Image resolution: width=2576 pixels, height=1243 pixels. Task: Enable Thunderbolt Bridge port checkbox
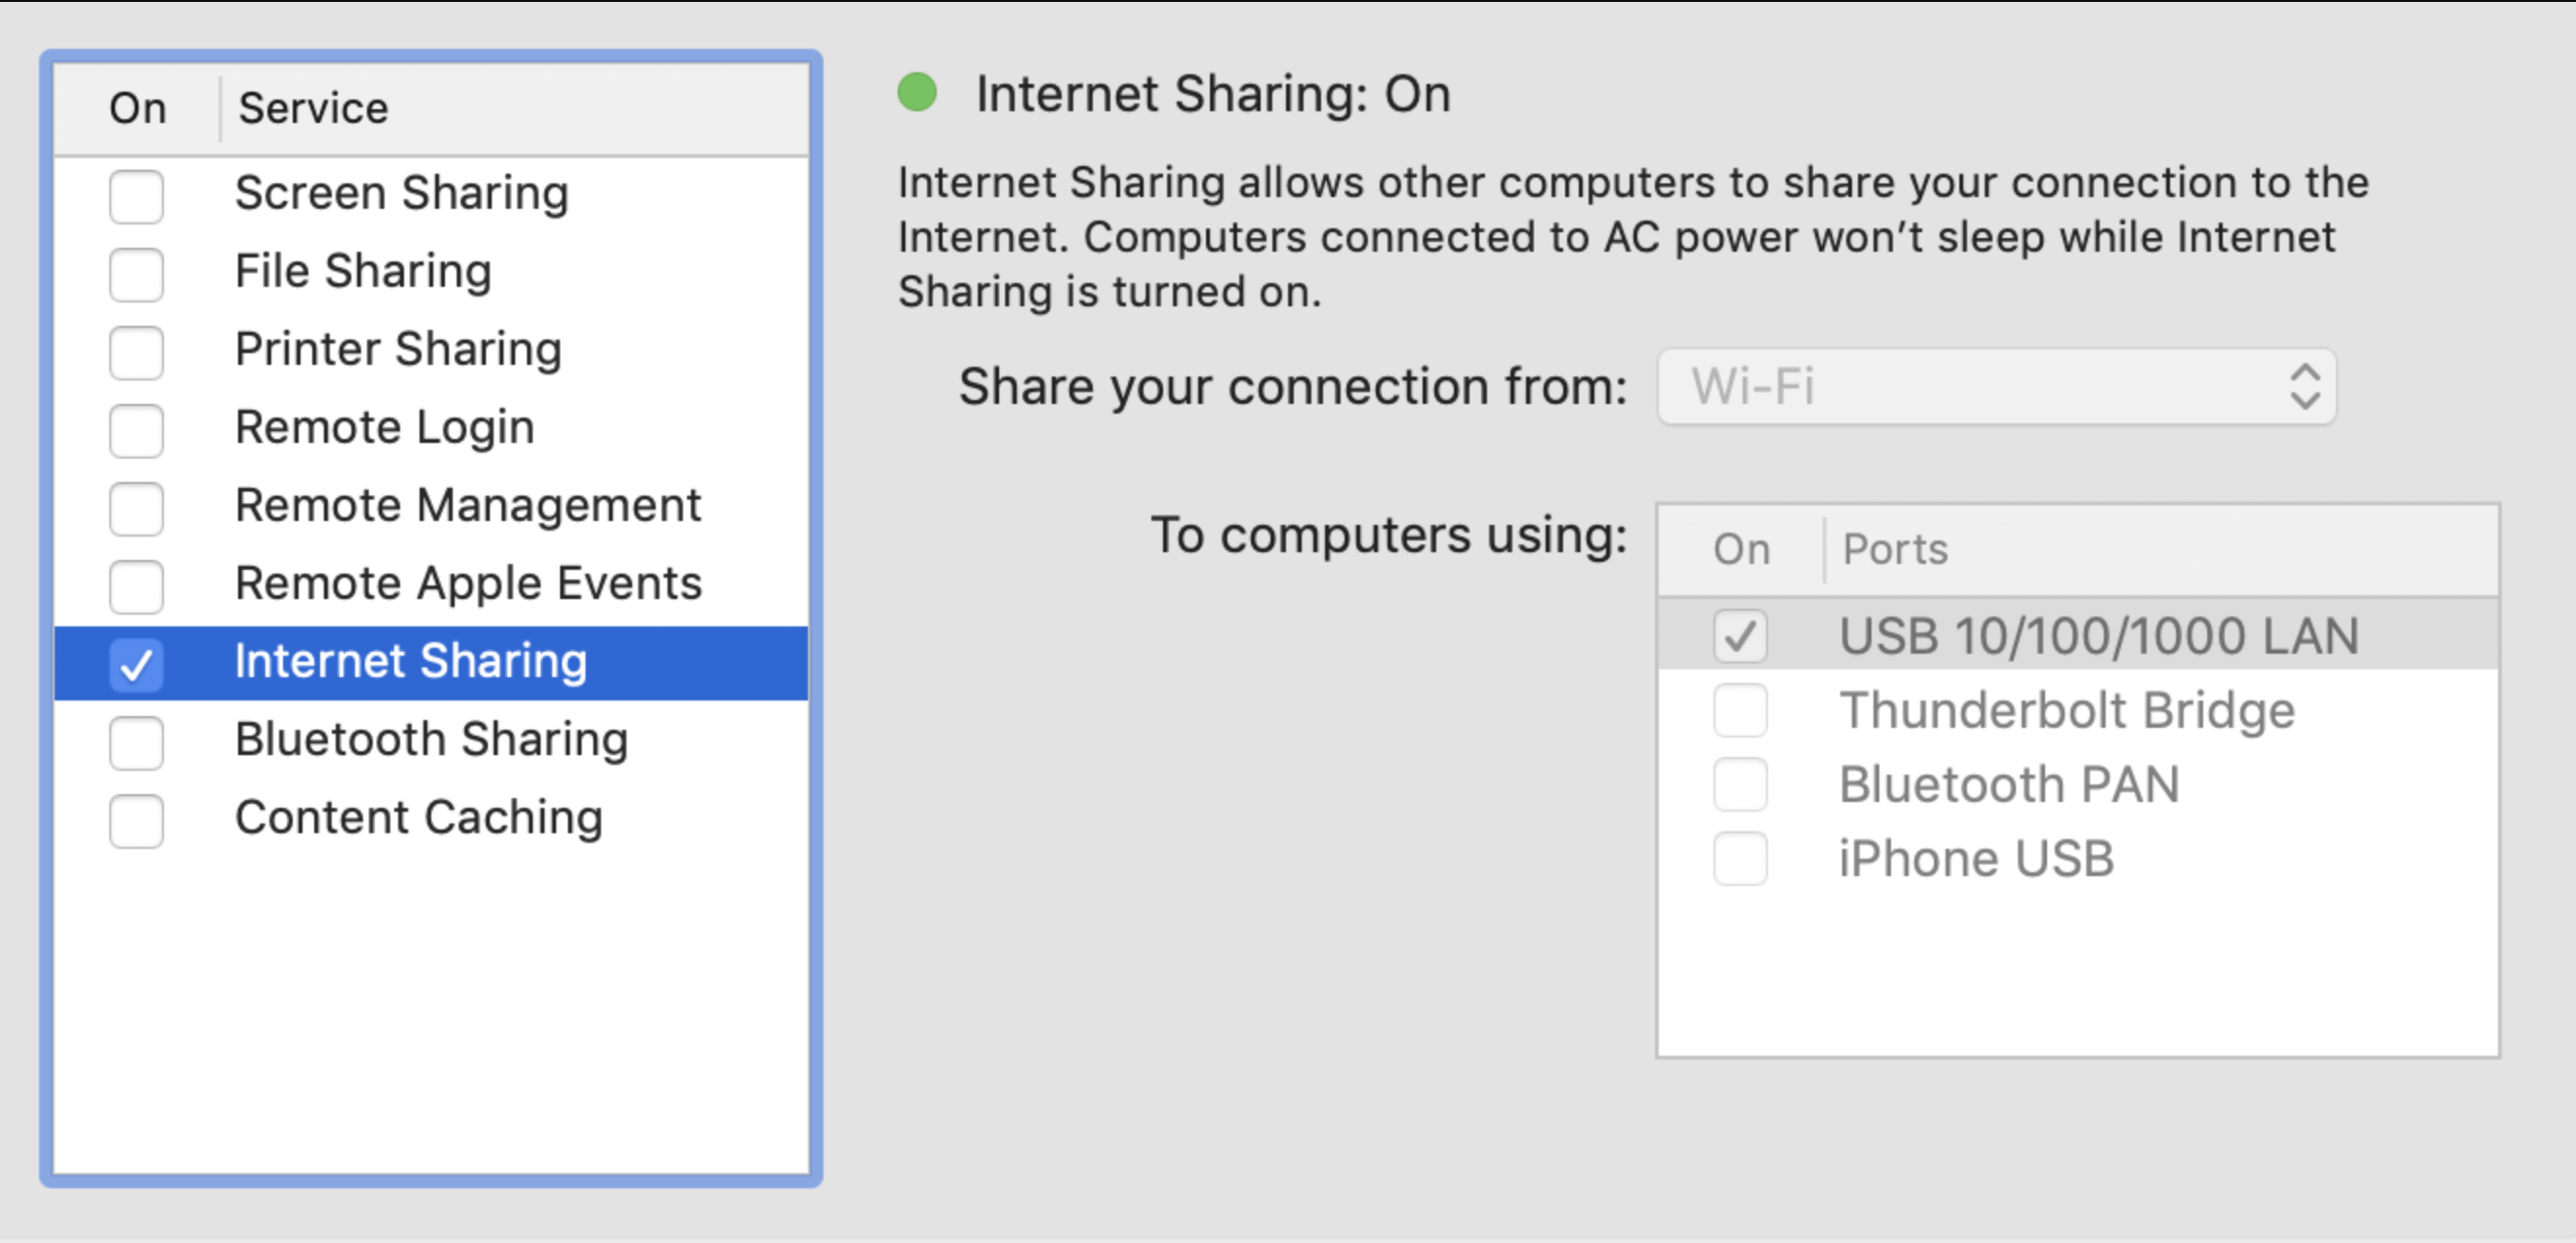coord(1740,710)
